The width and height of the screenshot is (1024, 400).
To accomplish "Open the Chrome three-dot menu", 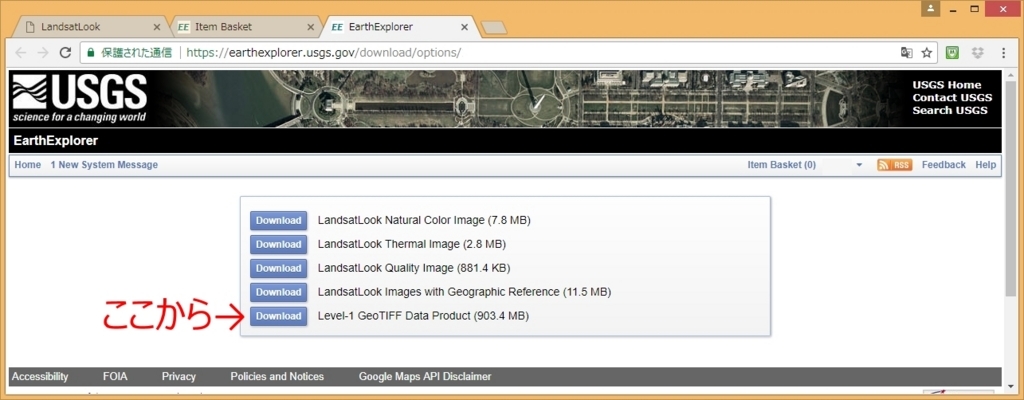I will [1004, 53].
